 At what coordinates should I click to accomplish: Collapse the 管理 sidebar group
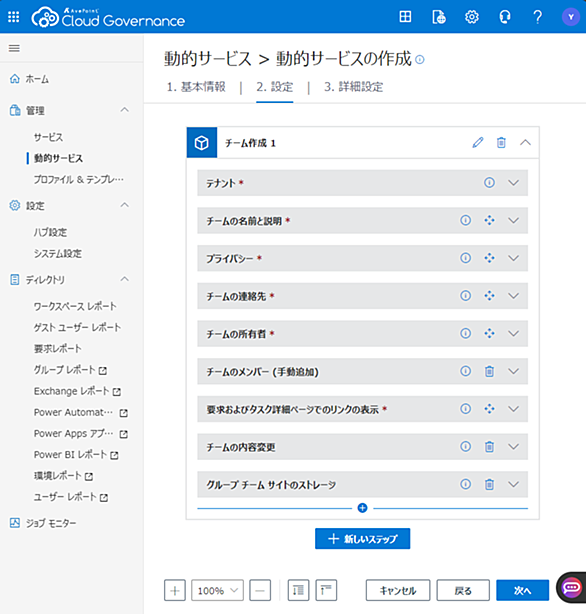point(125,110)
